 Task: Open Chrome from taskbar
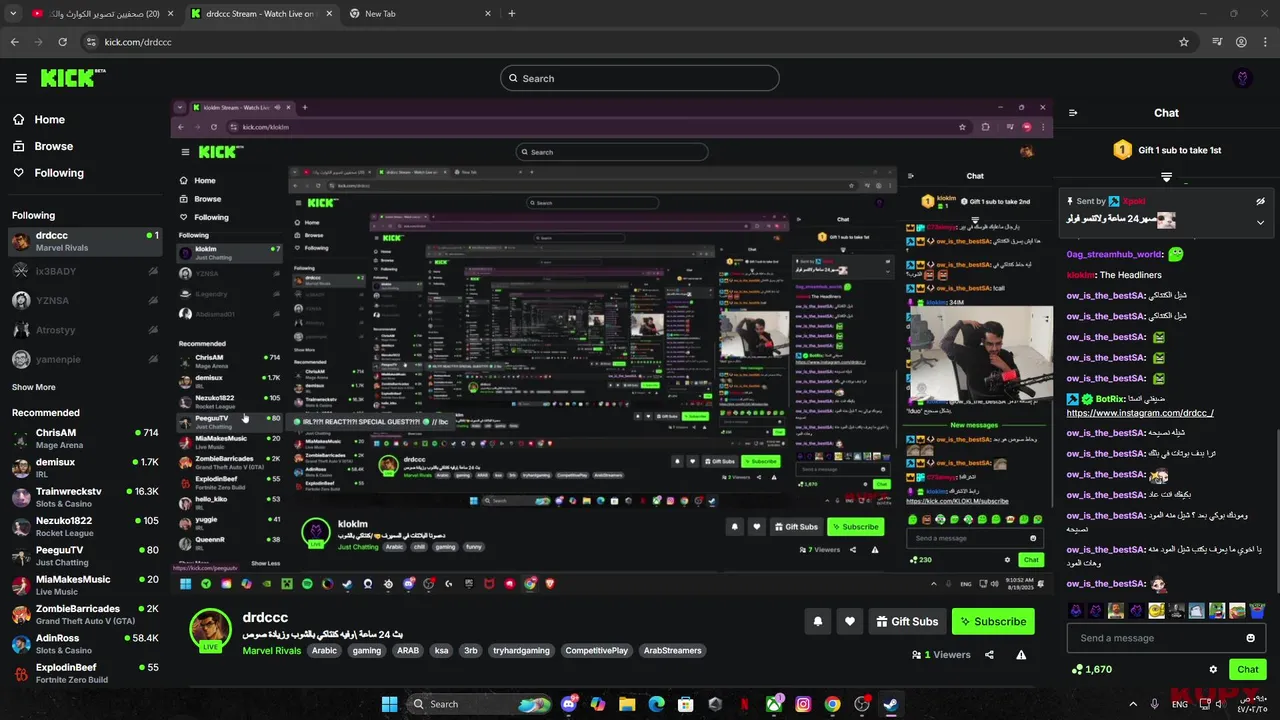[832, 704]
